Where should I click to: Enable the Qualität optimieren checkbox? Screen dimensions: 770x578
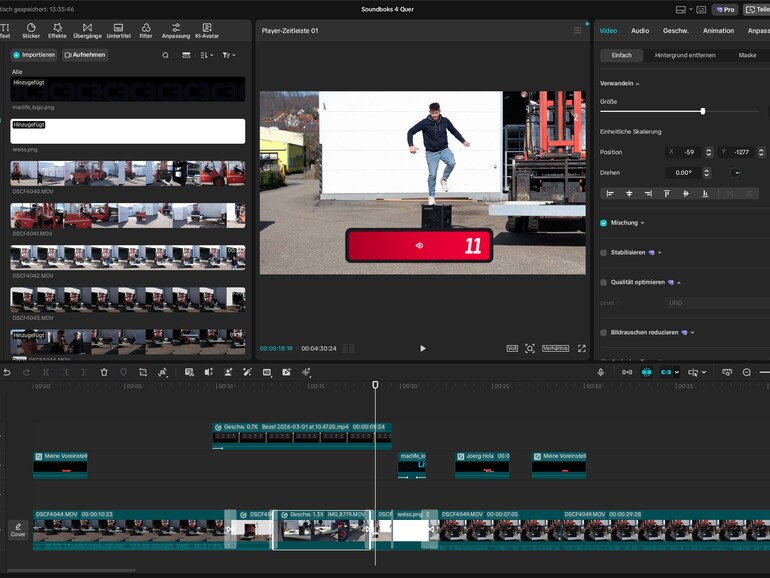(604, 282)
